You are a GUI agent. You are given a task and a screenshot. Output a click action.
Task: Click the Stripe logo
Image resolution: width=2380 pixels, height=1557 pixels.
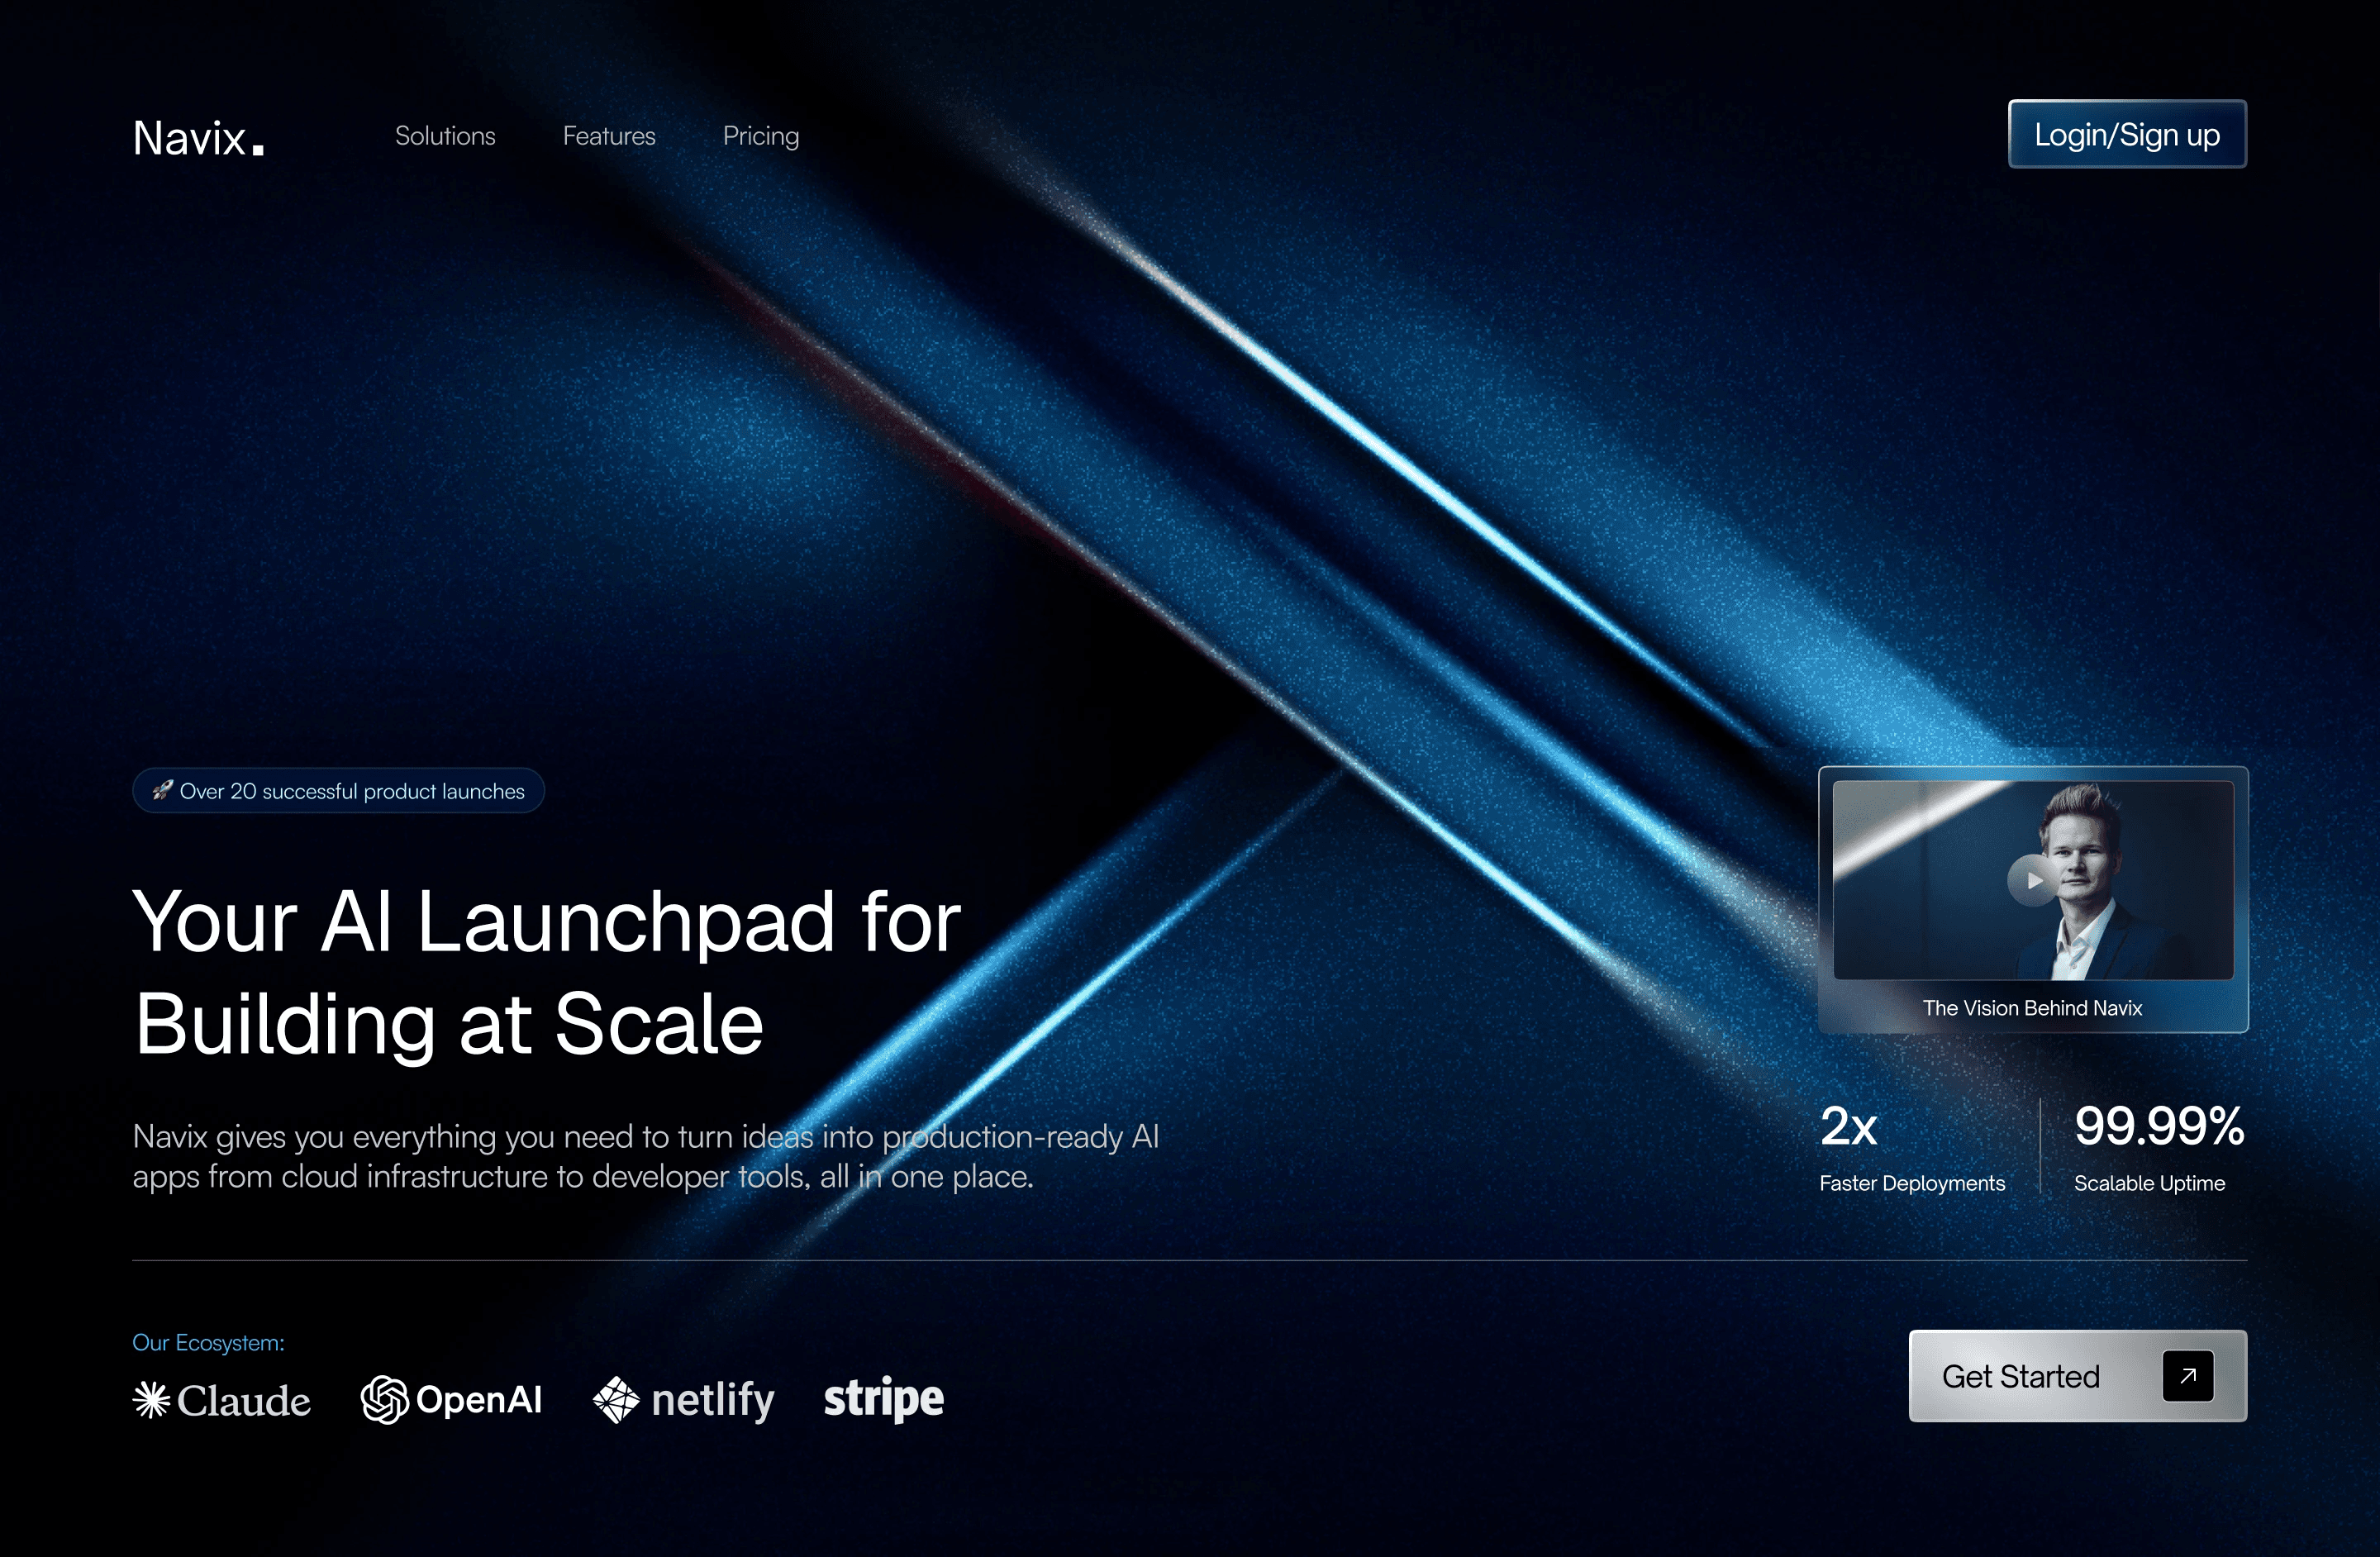883,1398
